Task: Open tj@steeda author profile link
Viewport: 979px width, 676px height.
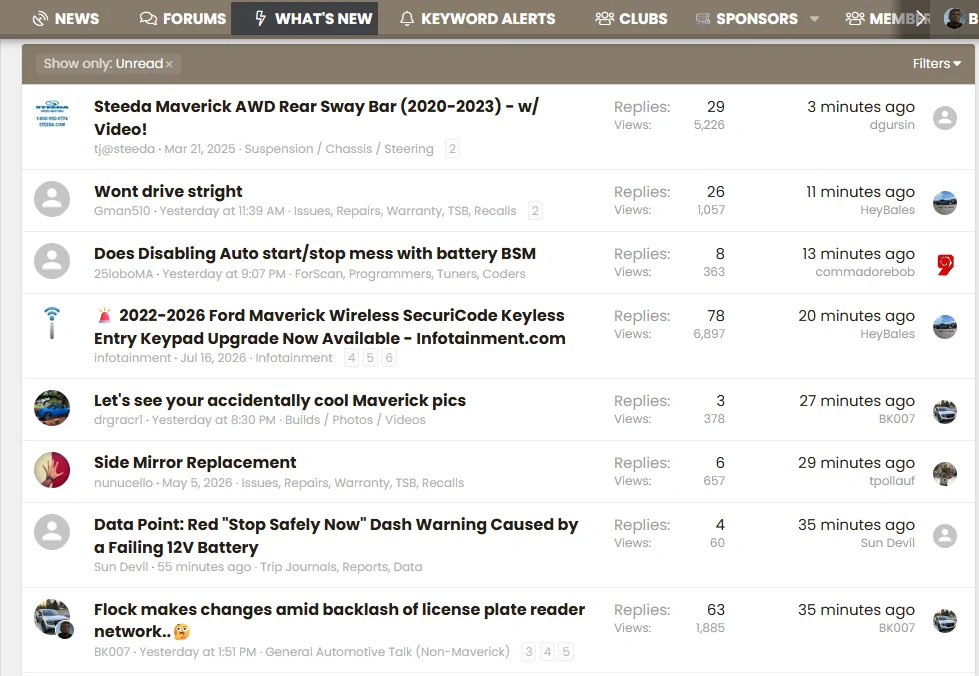Action: [x=124, y=149]
